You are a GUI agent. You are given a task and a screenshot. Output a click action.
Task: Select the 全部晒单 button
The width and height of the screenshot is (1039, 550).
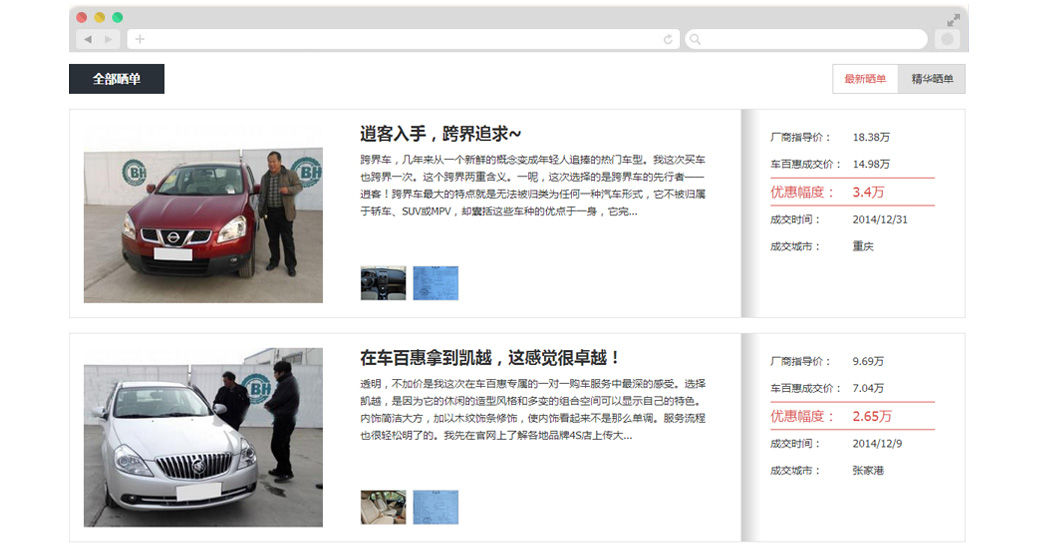[x=117, y=79]
